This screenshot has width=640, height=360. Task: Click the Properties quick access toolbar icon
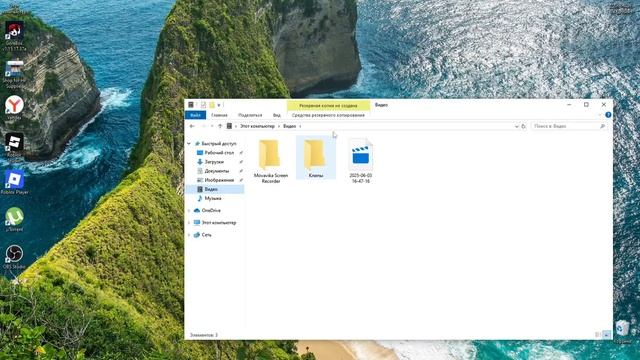203,105
